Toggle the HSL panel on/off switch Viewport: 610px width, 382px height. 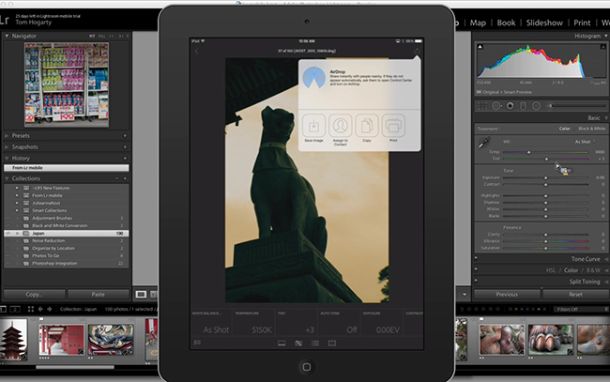pos(476,269)
